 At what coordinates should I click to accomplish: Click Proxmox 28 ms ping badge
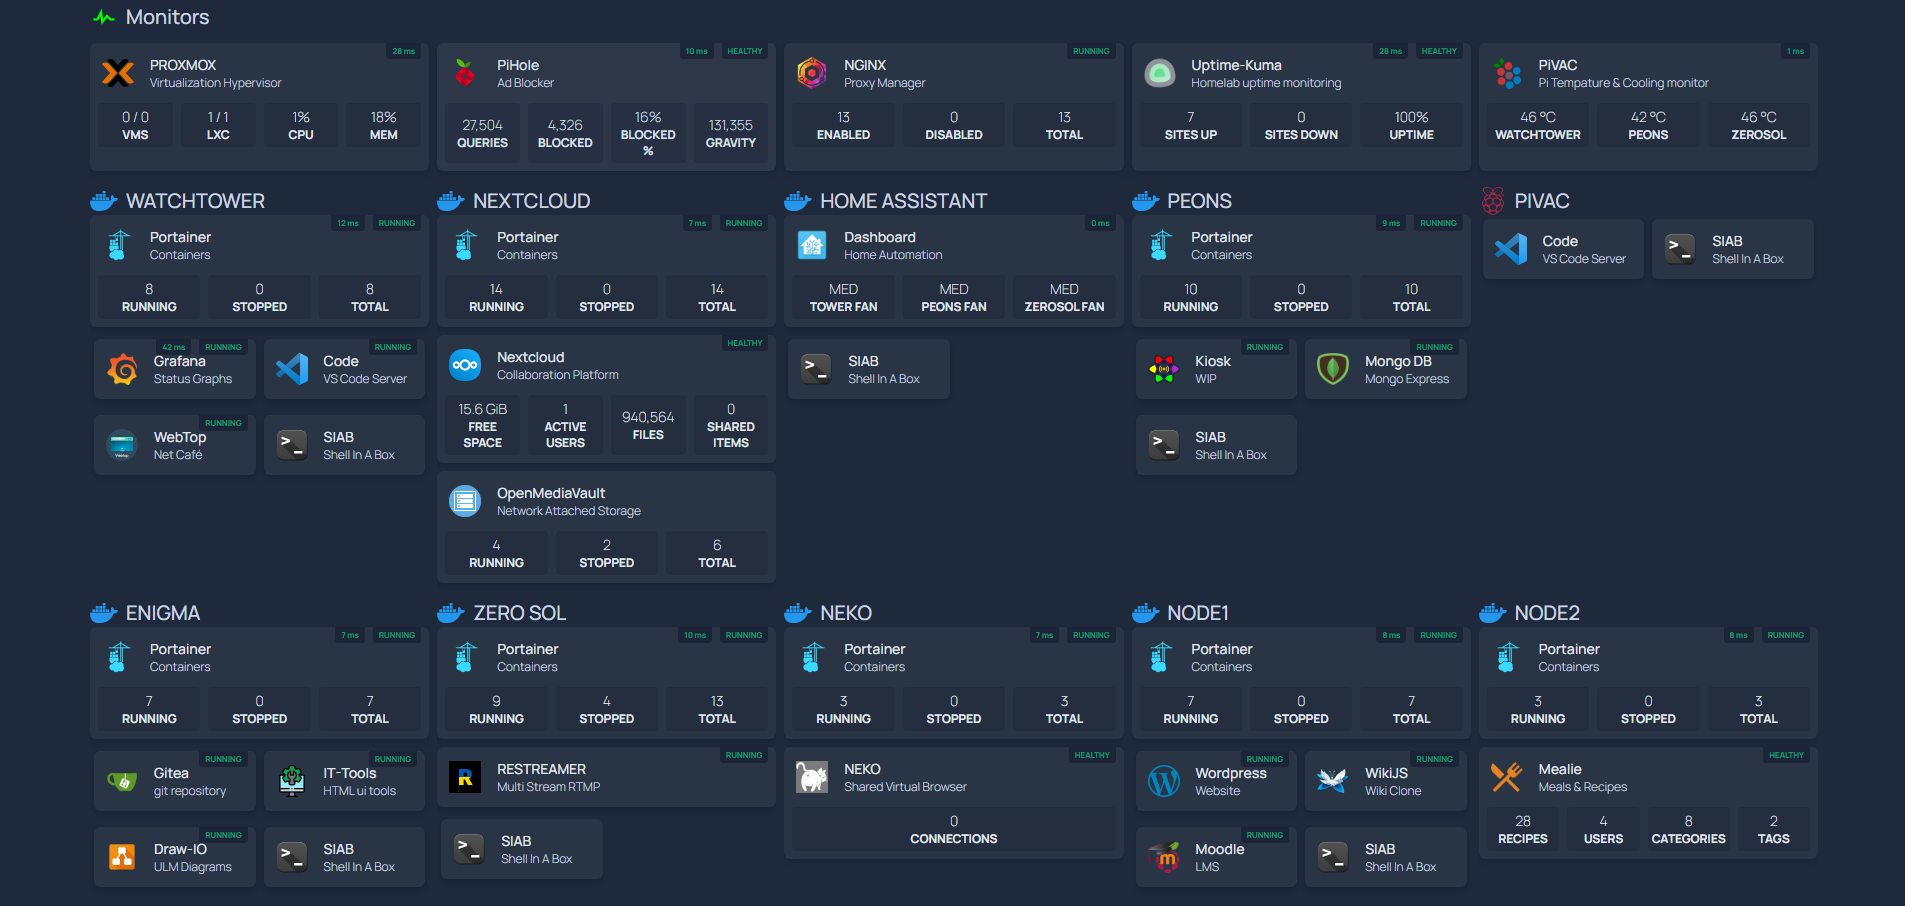[x=403, y=51]
